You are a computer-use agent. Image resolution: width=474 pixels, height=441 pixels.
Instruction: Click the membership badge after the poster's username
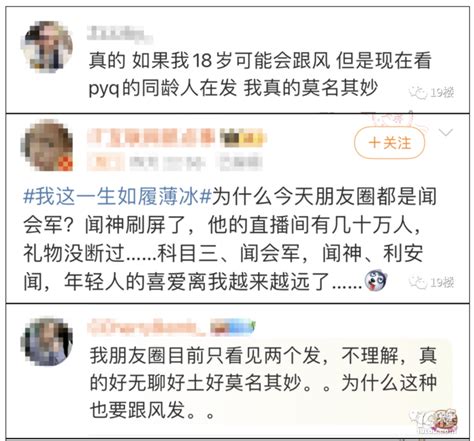243,138
